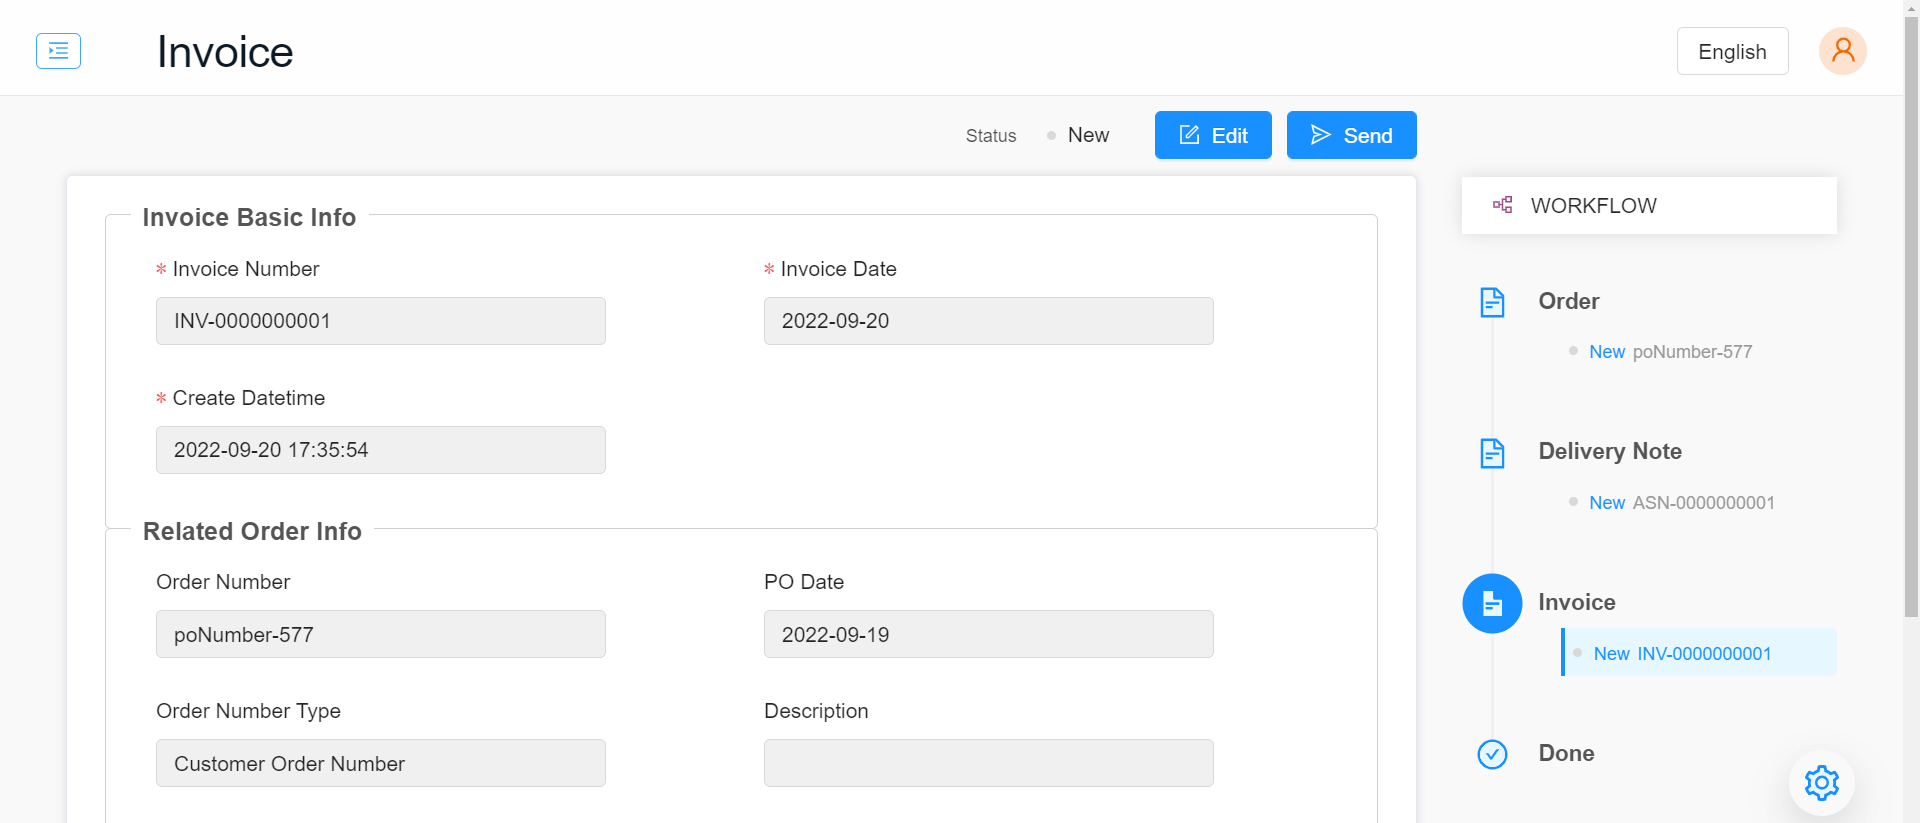
Task: Click the 'Done' workflow step title
Action: point(1566,753)
